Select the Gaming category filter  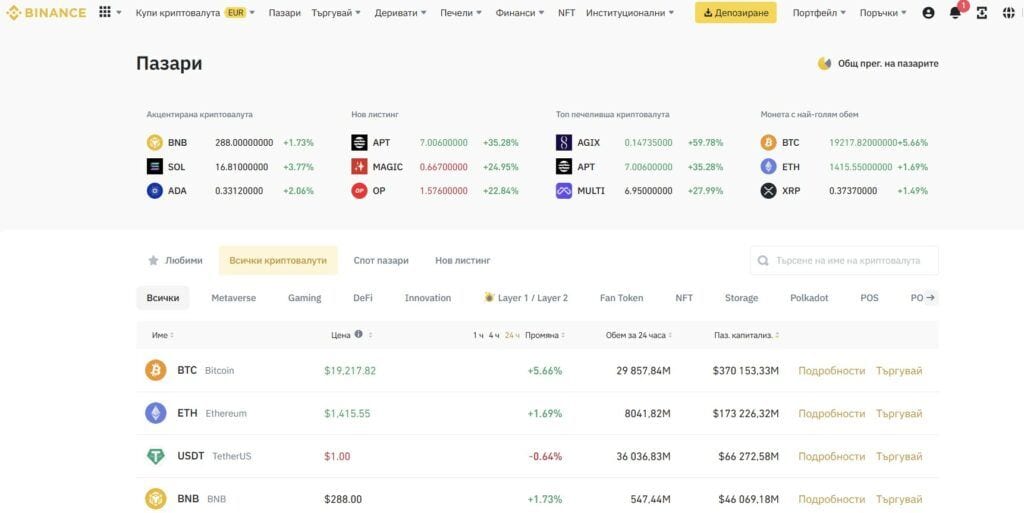[x=304, y=298]
